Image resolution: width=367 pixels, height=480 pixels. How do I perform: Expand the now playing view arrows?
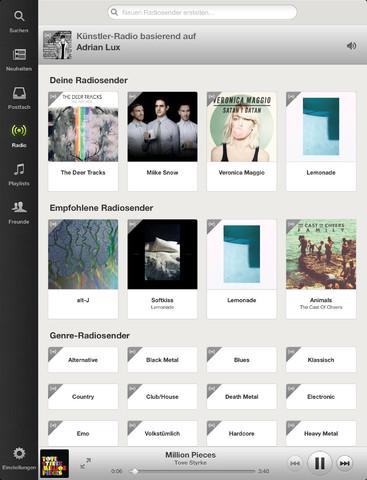85,464
